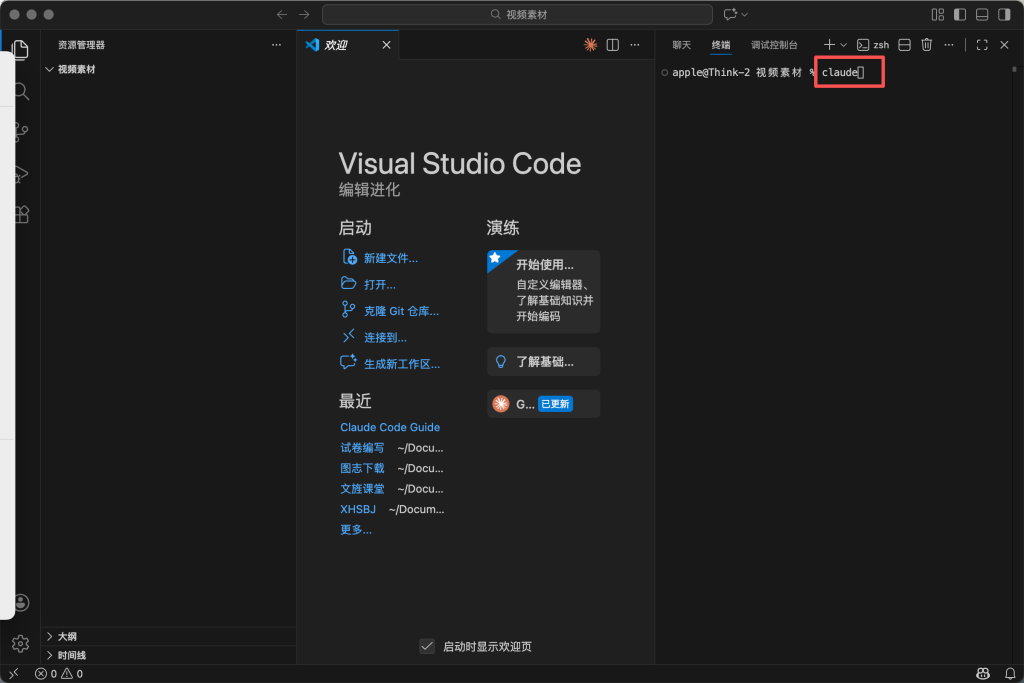Open recent project Claude Code Guide
The height and width of the screenshot is (683, 1024).
point(390,427)
